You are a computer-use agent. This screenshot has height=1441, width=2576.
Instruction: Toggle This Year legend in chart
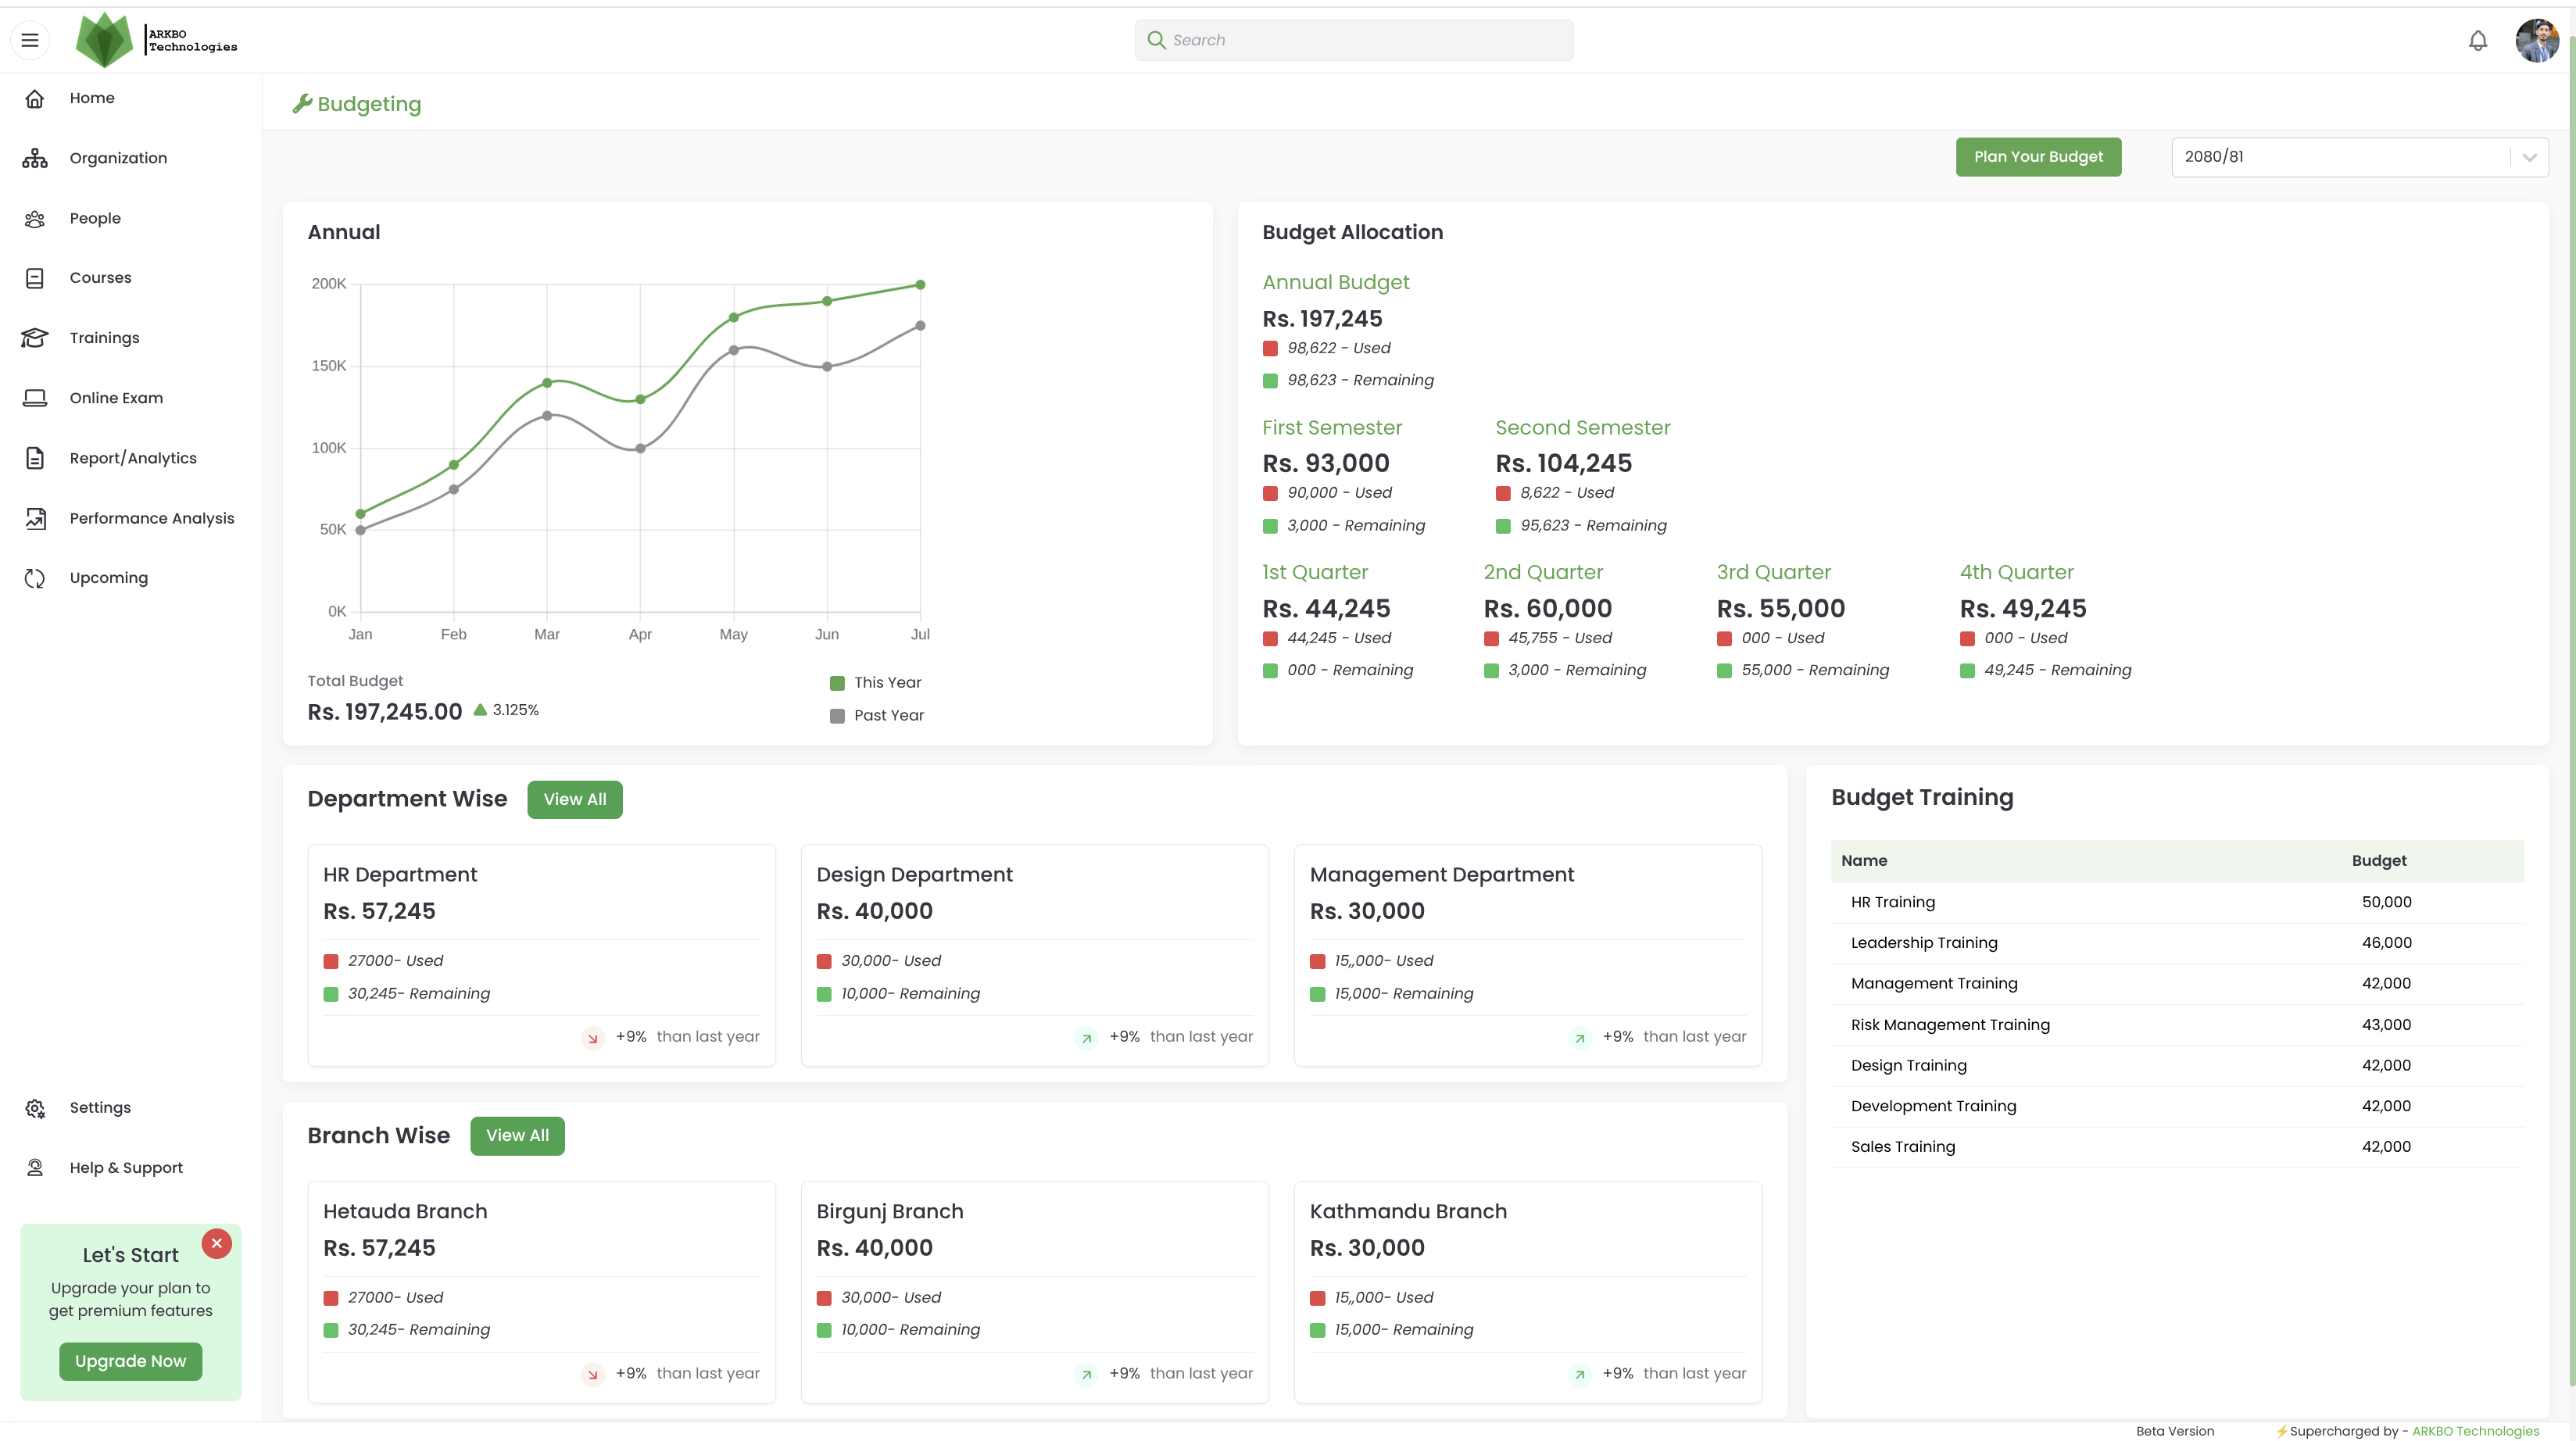click(875, 683)
